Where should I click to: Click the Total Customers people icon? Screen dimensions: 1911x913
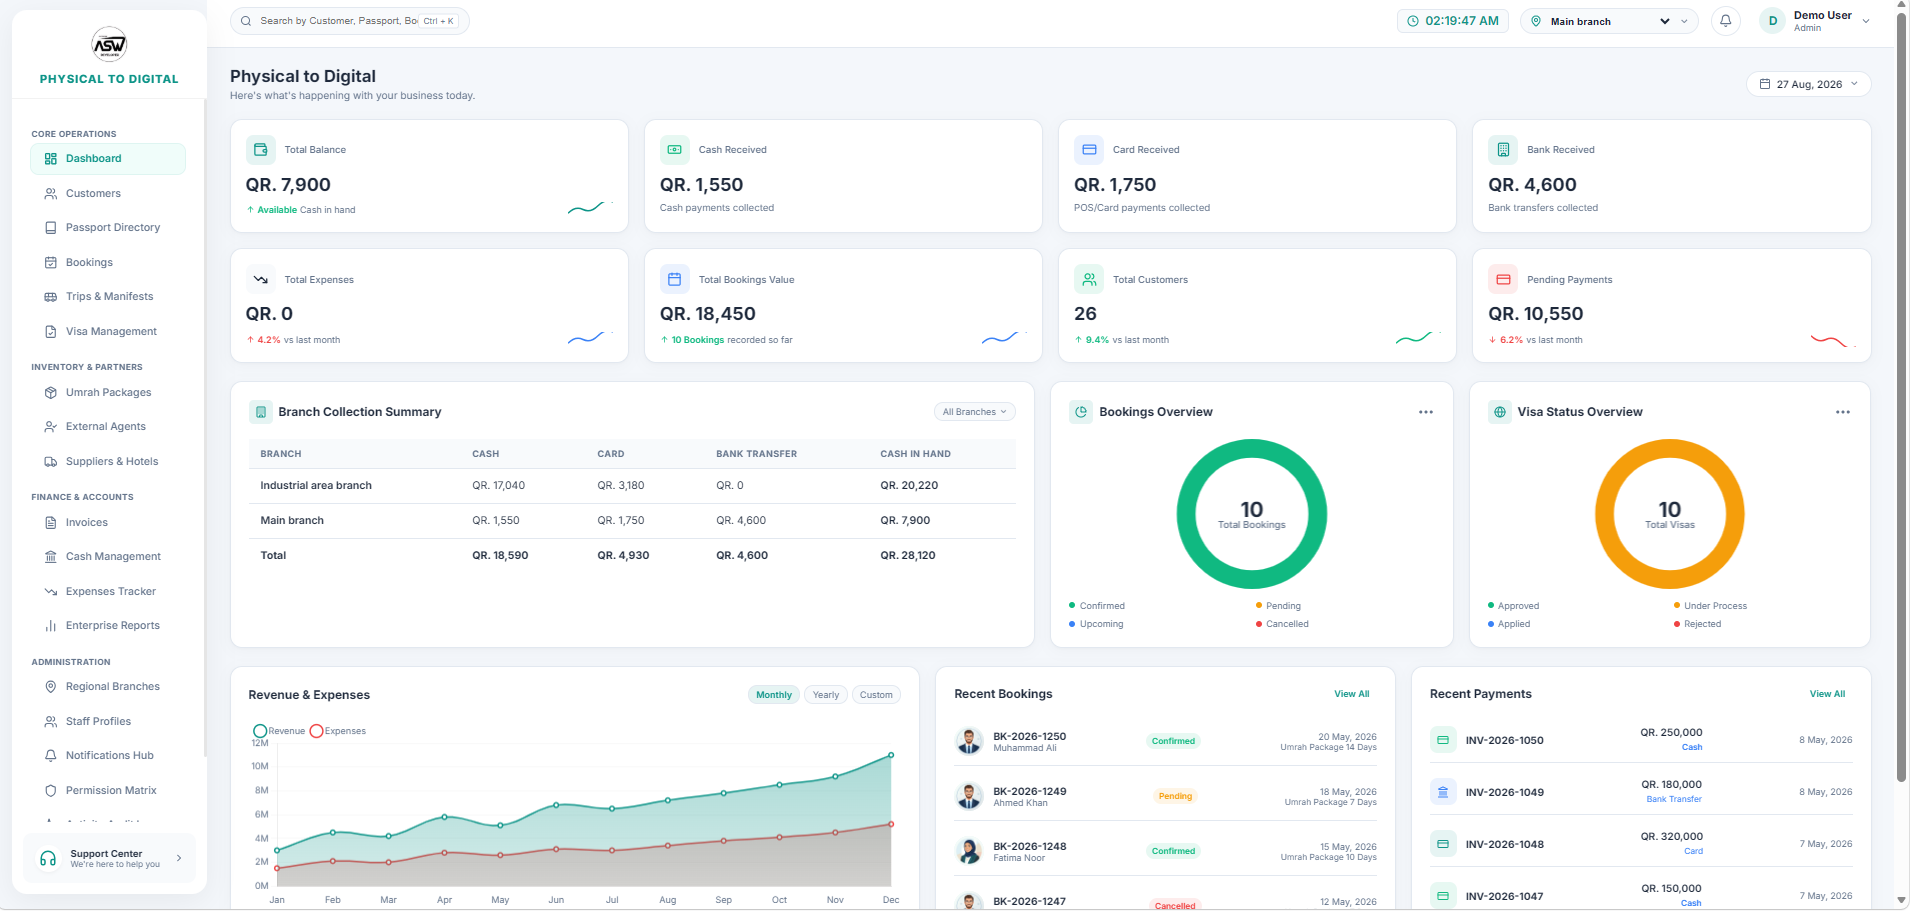point(1089,280)
